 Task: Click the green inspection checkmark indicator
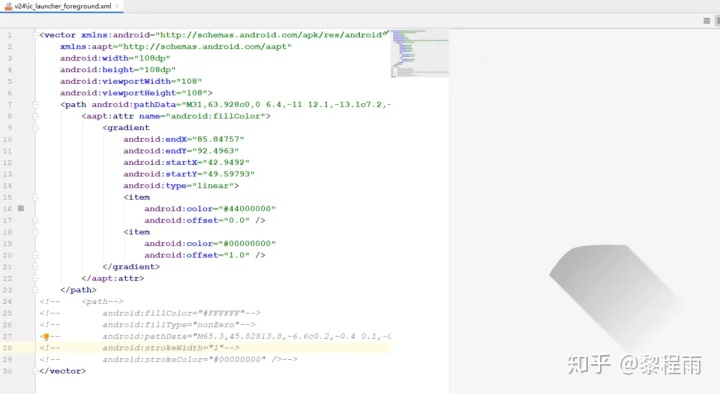[x=386, y=33]
